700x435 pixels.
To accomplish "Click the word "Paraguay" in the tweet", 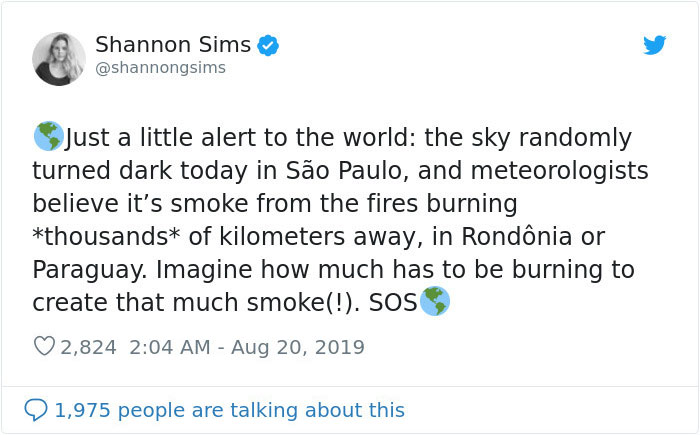I will coord(90,270).
